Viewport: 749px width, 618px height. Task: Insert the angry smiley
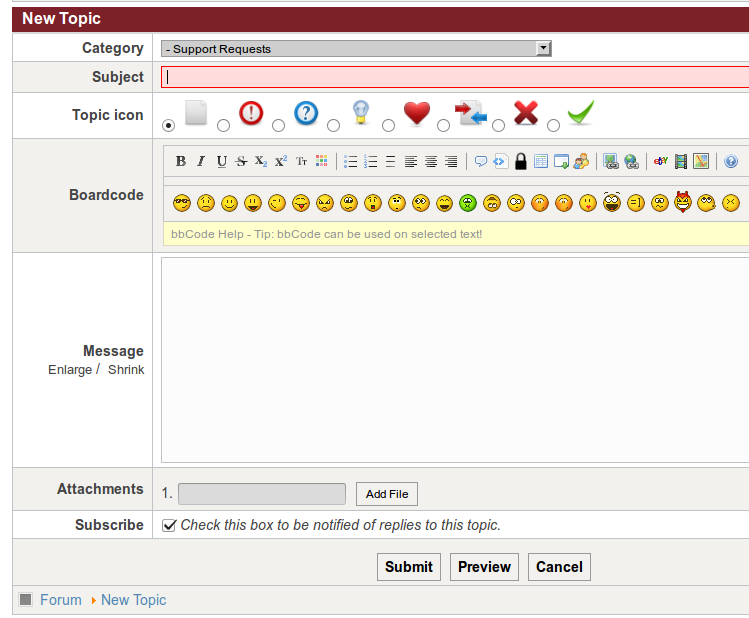point(325,203)
